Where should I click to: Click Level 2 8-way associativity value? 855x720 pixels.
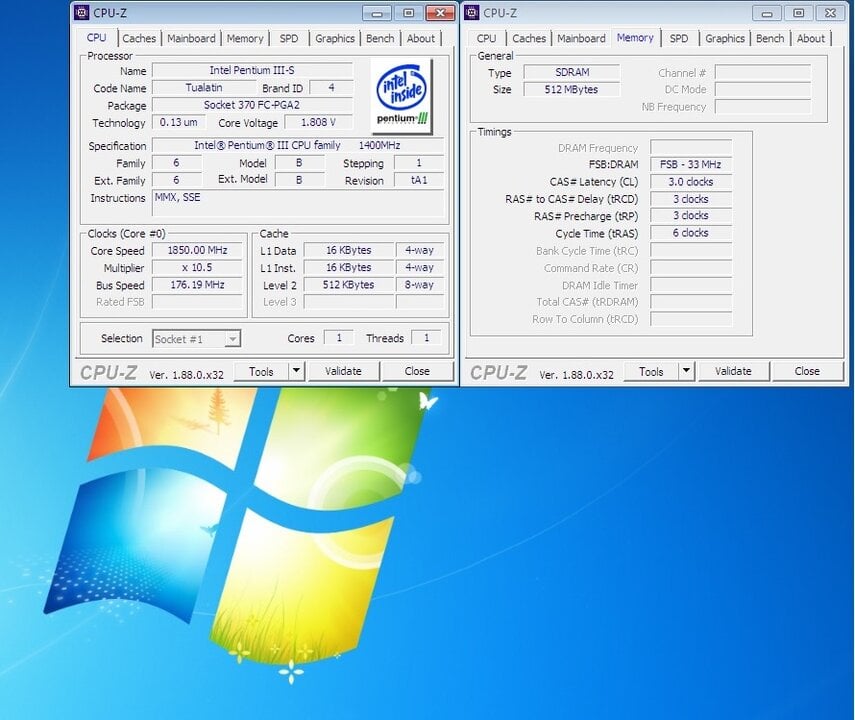(x=420, y=285)
